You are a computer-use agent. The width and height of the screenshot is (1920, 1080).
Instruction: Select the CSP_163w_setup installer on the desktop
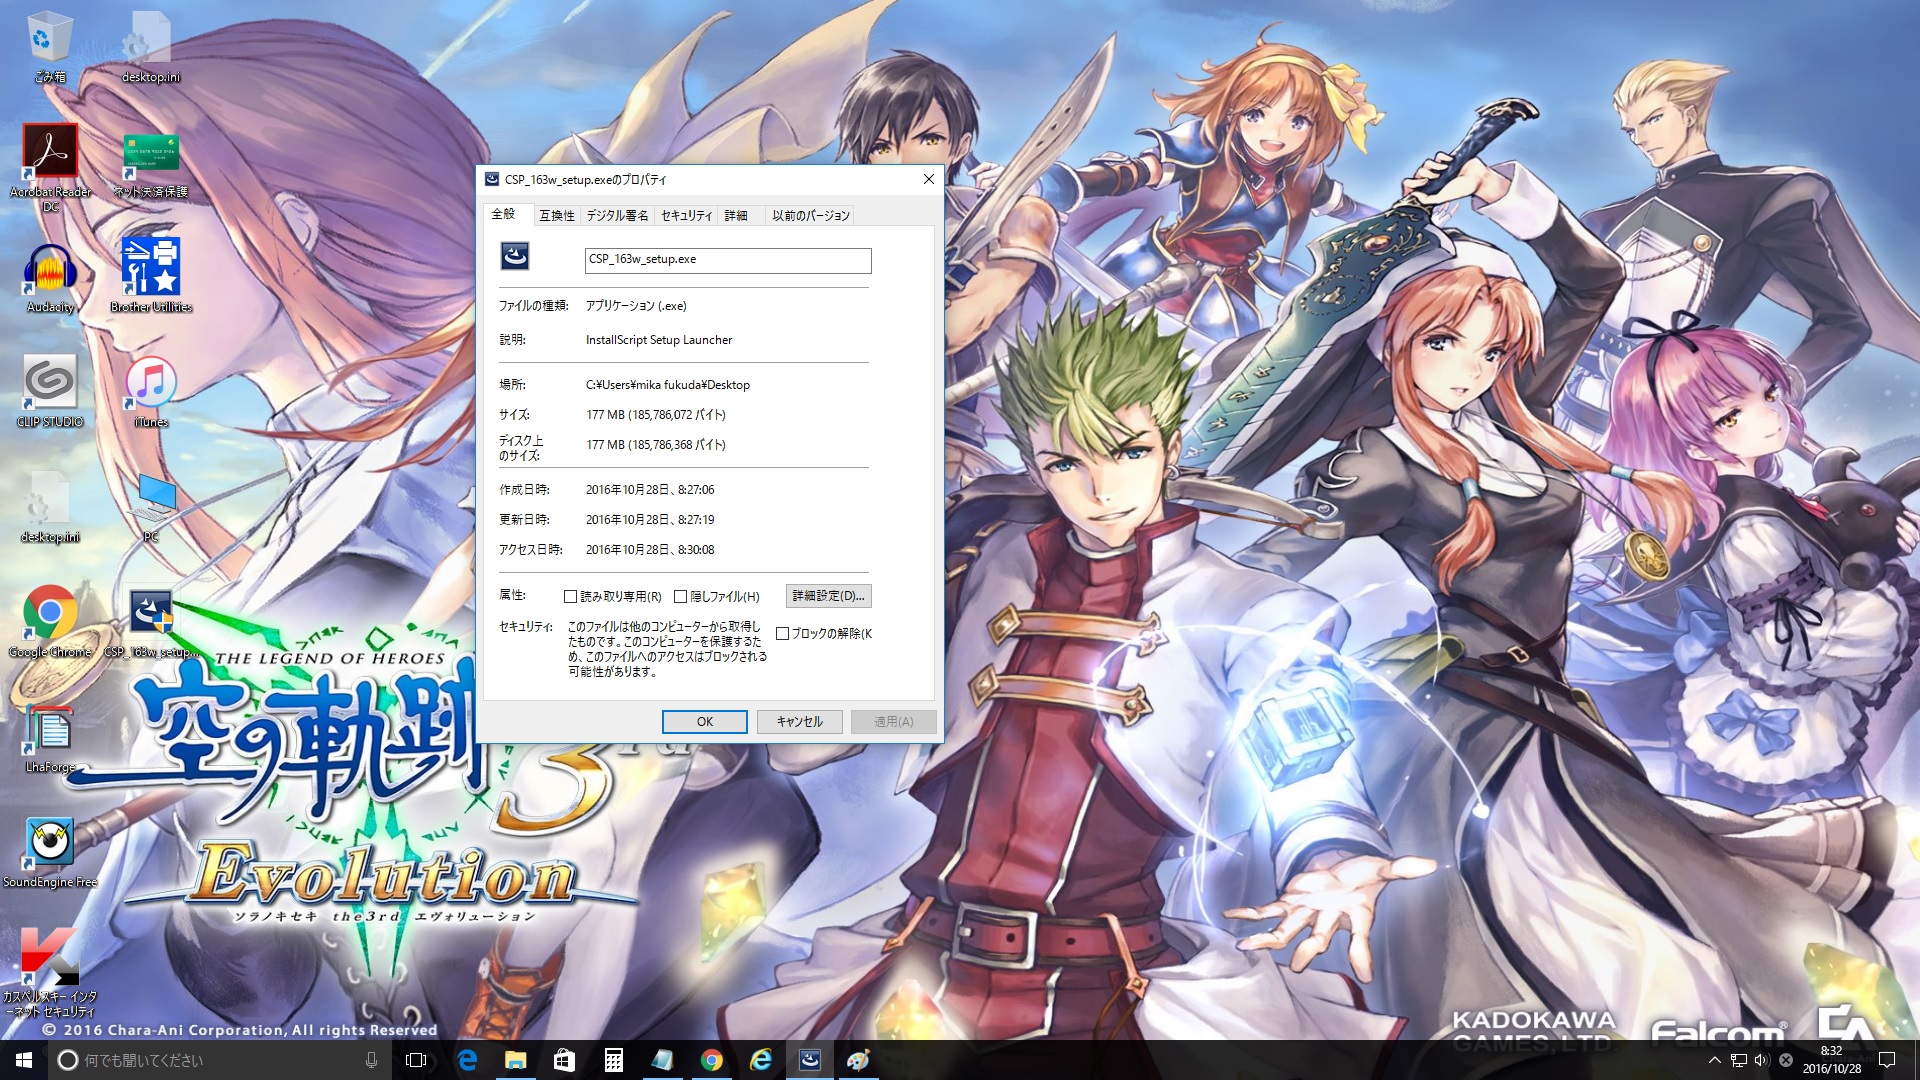coord(151,622)
